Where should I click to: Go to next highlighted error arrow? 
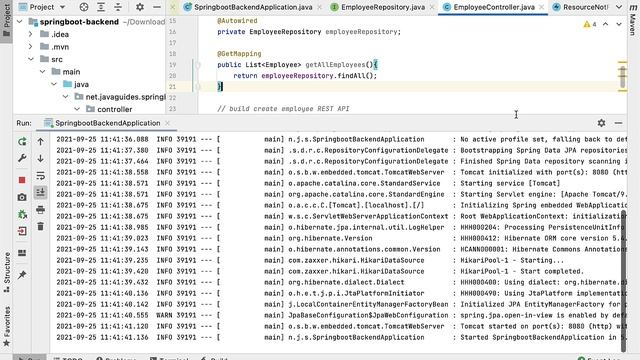tap(619, 24)
